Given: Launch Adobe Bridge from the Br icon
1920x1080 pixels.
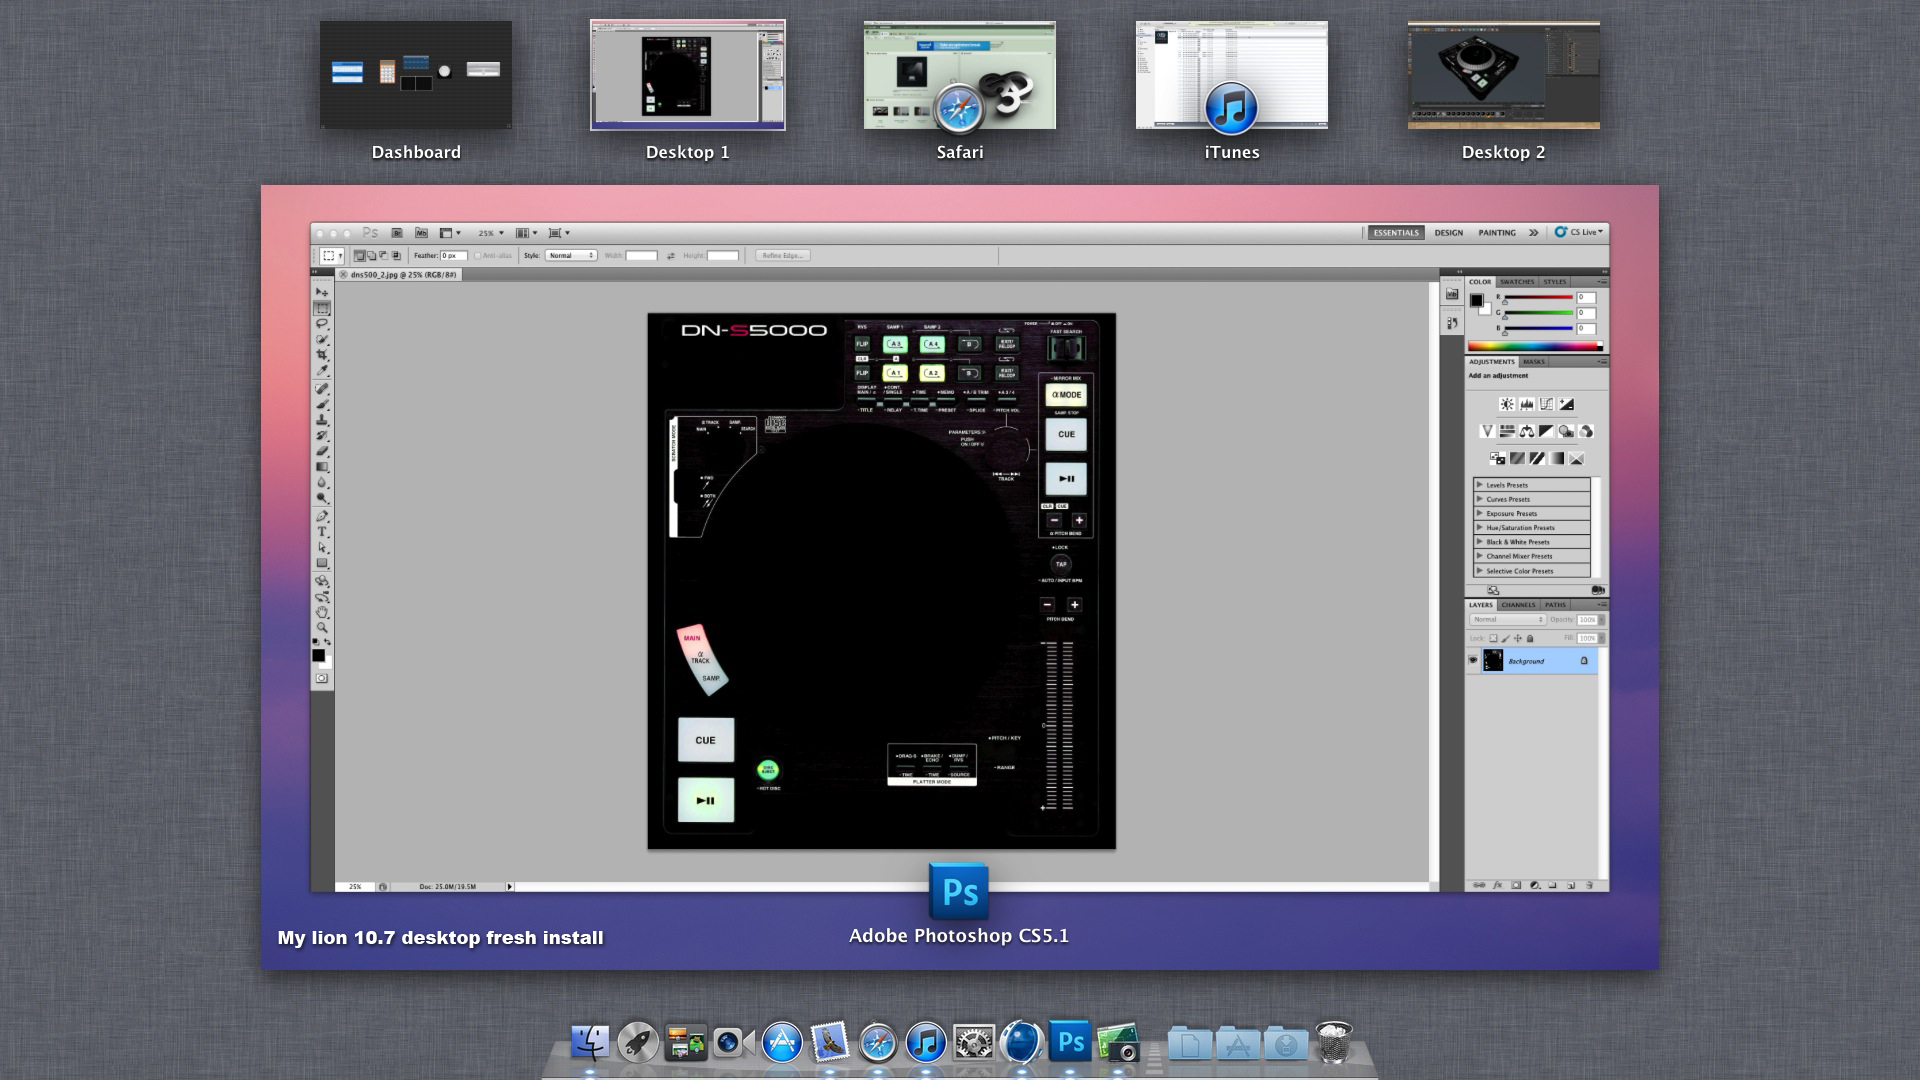Looking at the screenshot, I should pos(397,233).
